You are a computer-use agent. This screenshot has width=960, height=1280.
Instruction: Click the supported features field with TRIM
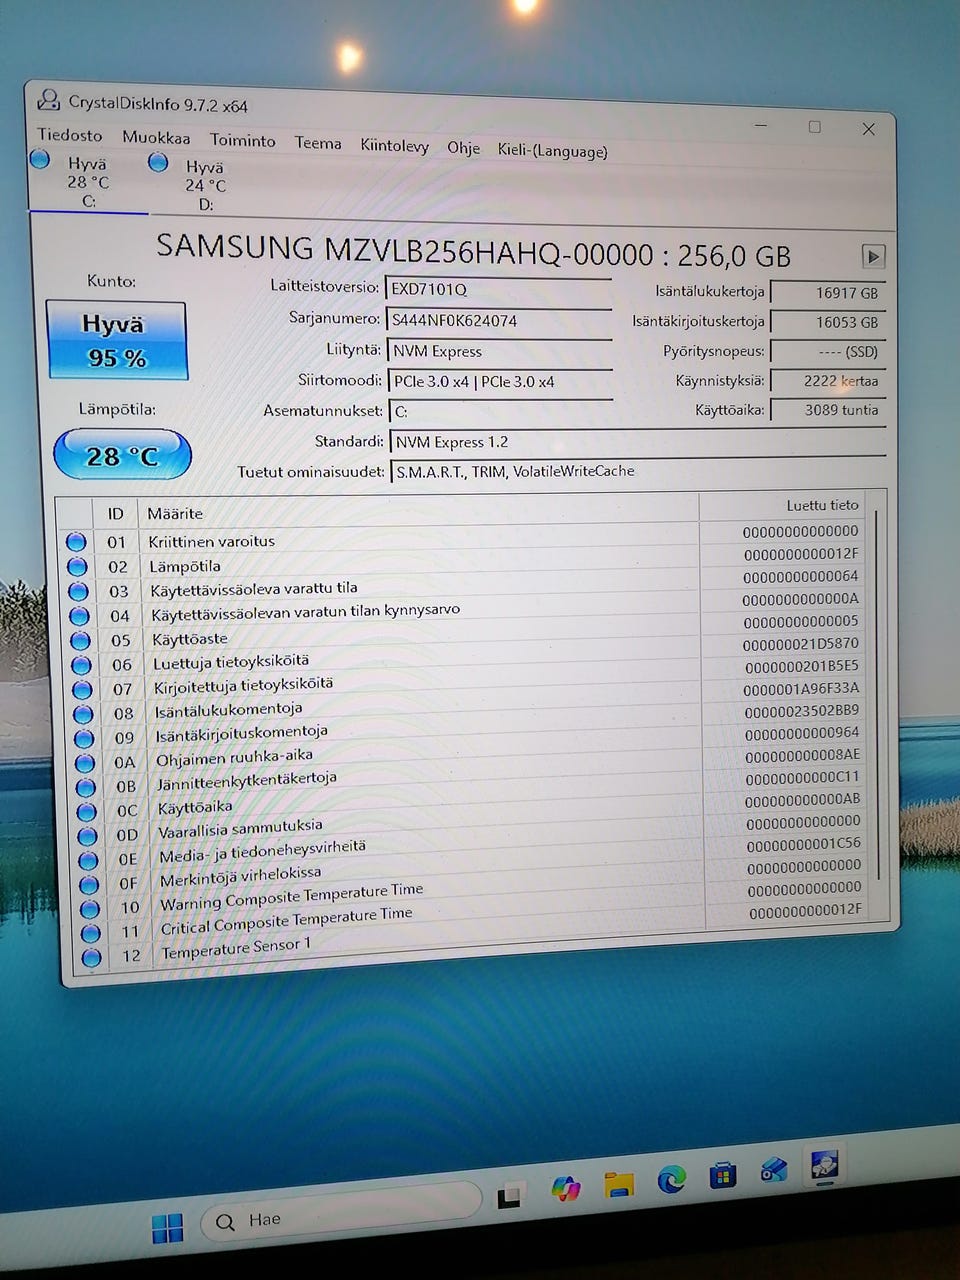pos(638,471)
